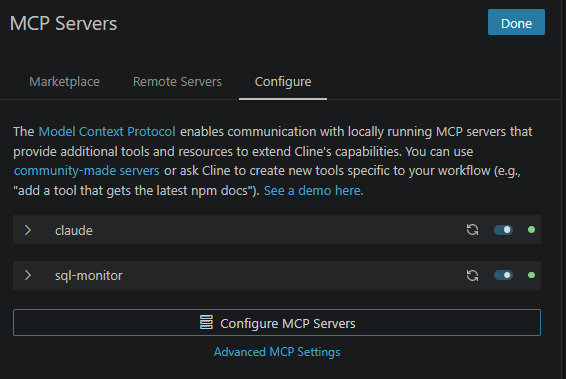Open the community-made servers link
566x379 pixels.
87,170
